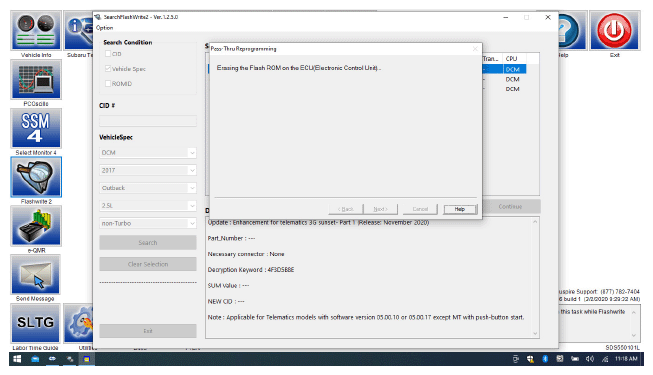The height and width of the screenshot is (375, 653).
Task: Launch the PCOscilla oscilloscope tool
Action: (x=36, y=80)
